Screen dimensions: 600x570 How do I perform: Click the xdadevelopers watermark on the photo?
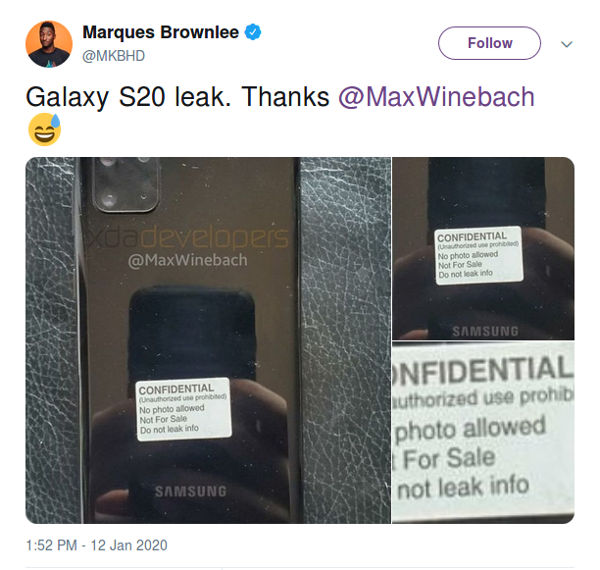click(x=188, y=237)
